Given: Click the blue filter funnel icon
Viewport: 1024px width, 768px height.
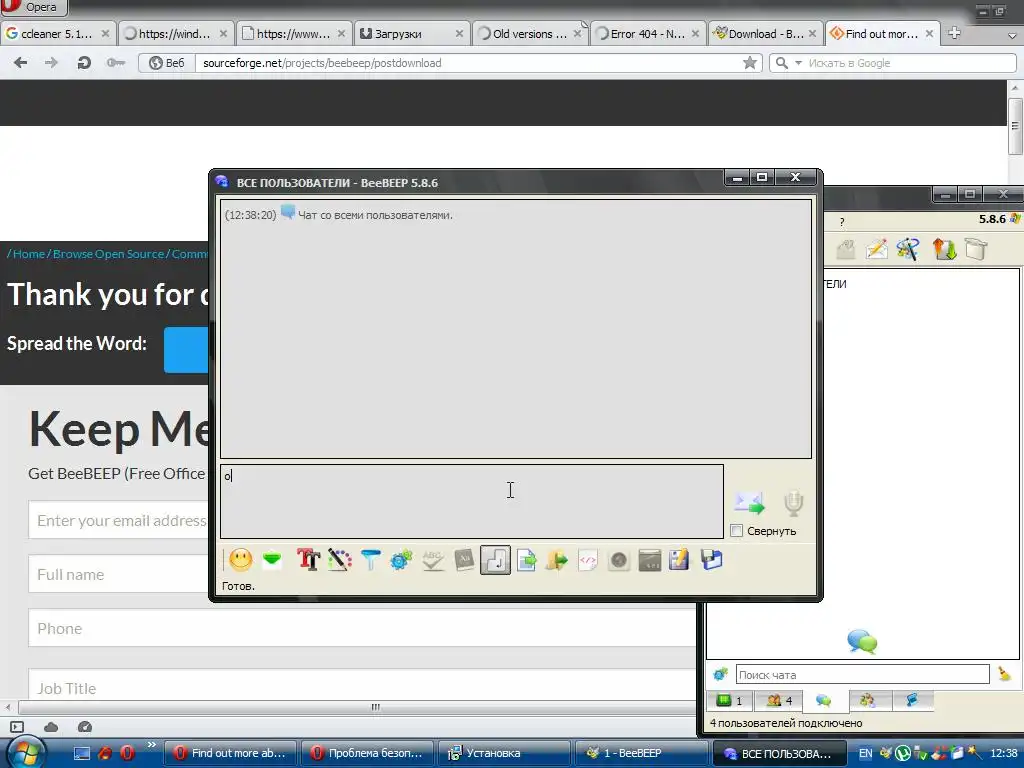Looking at the screenshot, I should click(x=370, y=560).
